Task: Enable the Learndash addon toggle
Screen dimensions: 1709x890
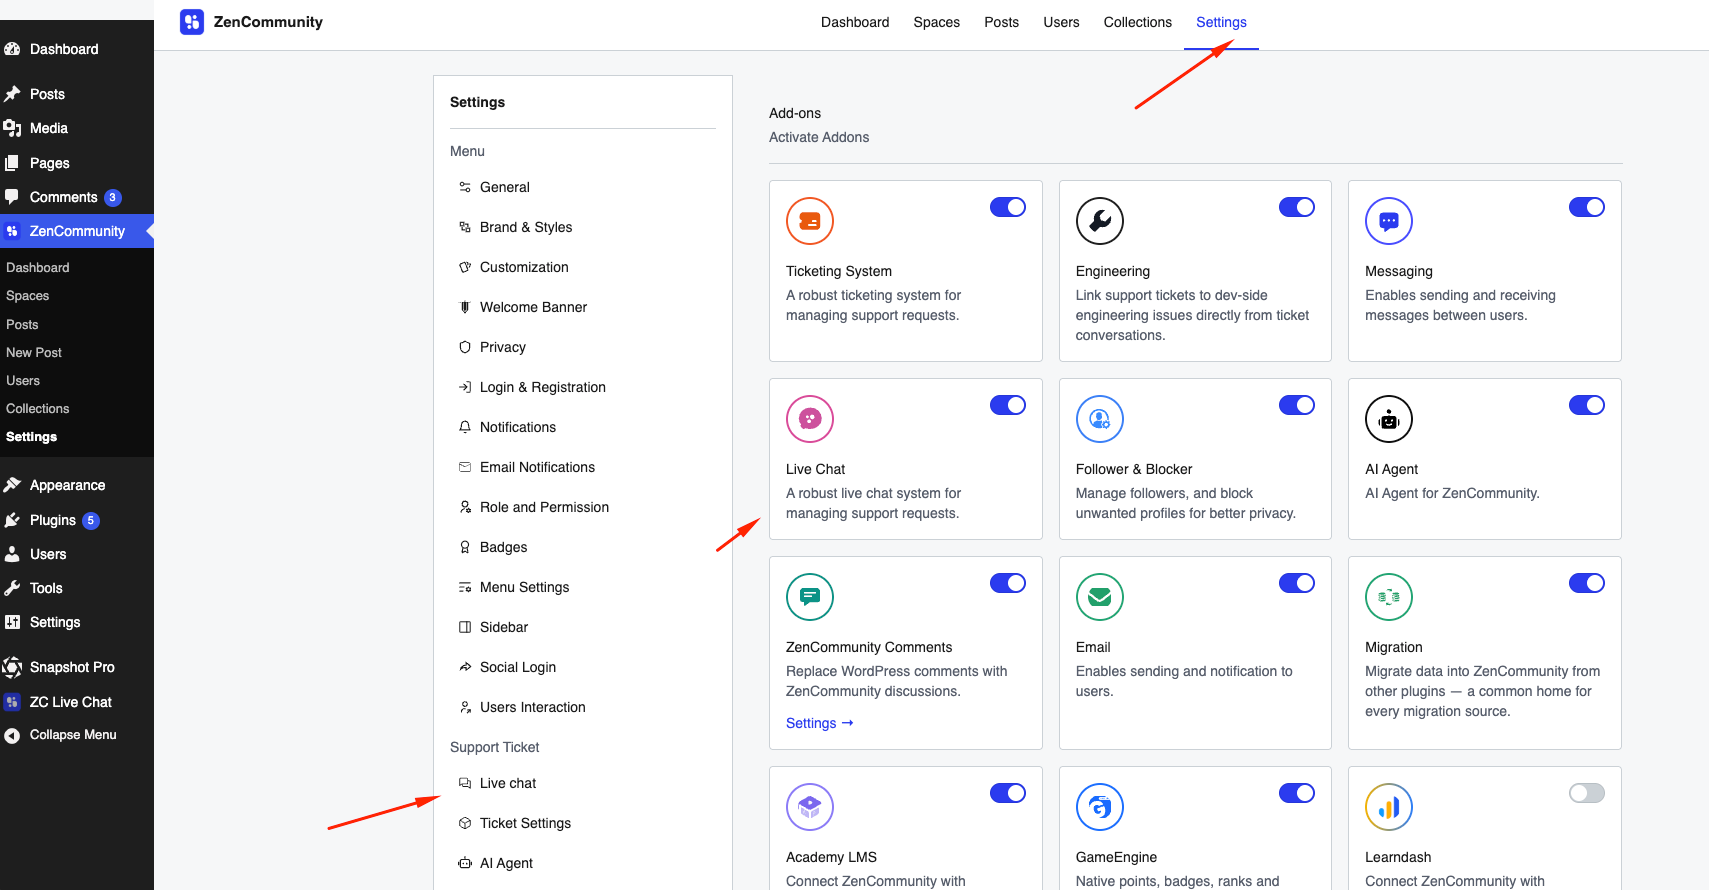Action: 1587,793
